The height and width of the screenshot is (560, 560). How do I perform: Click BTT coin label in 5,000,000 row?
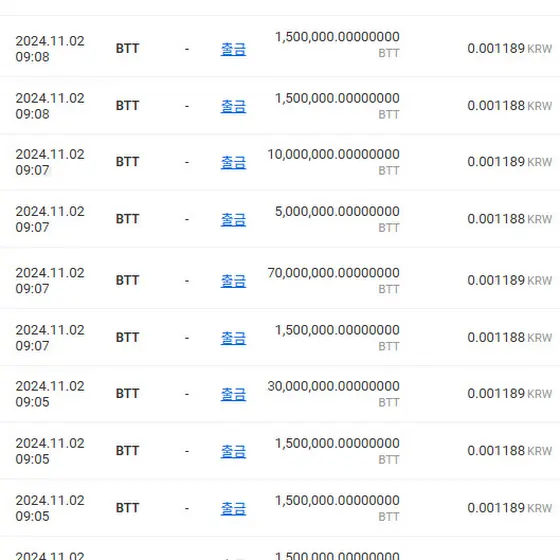pos(128,219)
